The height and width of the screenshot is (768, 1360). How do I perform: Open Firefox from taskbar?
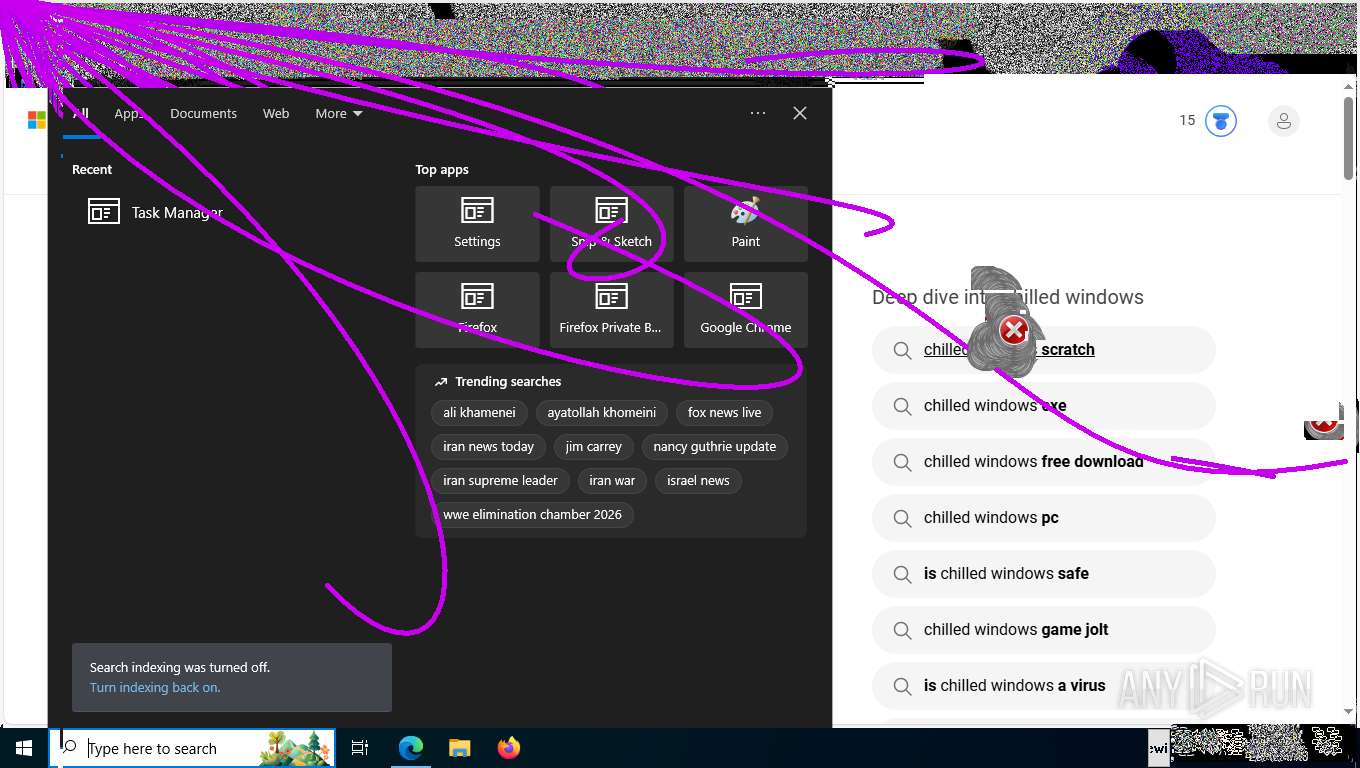508,748
